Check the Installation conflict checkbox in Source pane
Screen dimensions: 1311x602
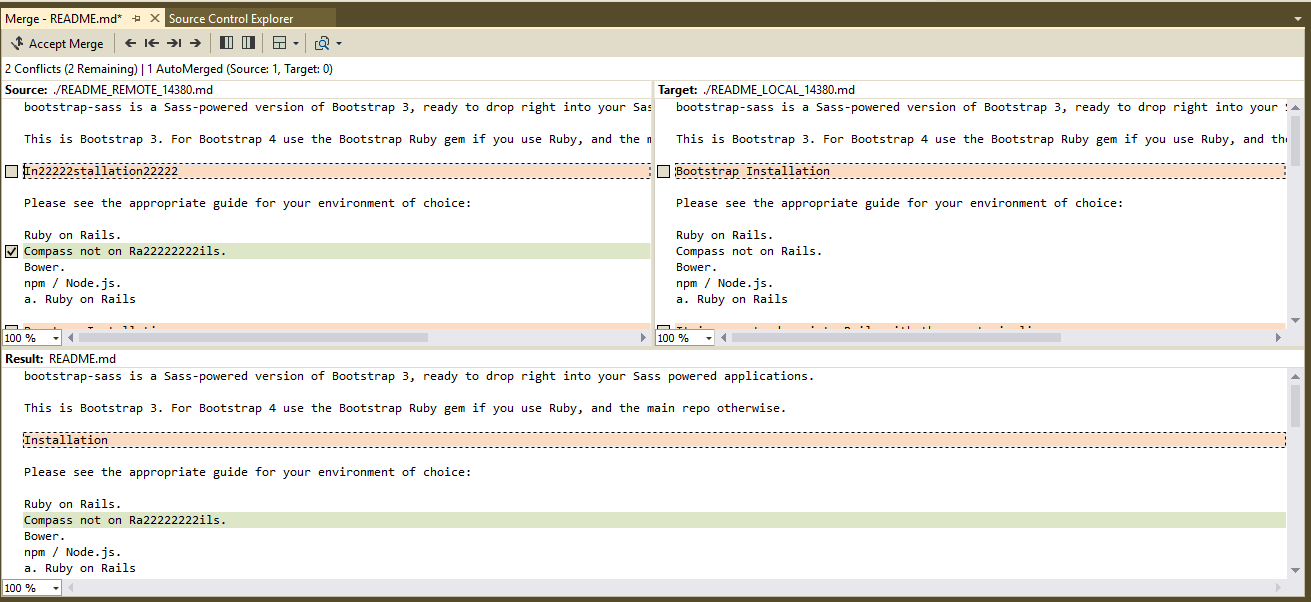click(x=11, y=171)
